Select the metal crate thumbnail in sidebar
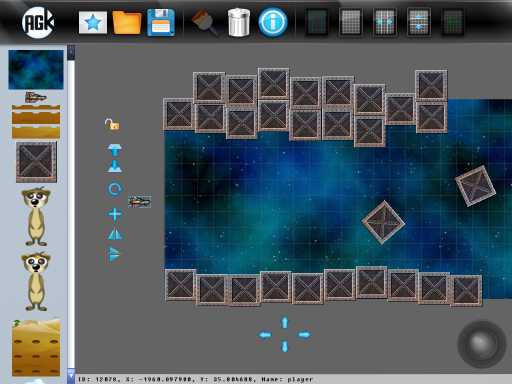This screenshot has width=512, height=384. [36, 162]
